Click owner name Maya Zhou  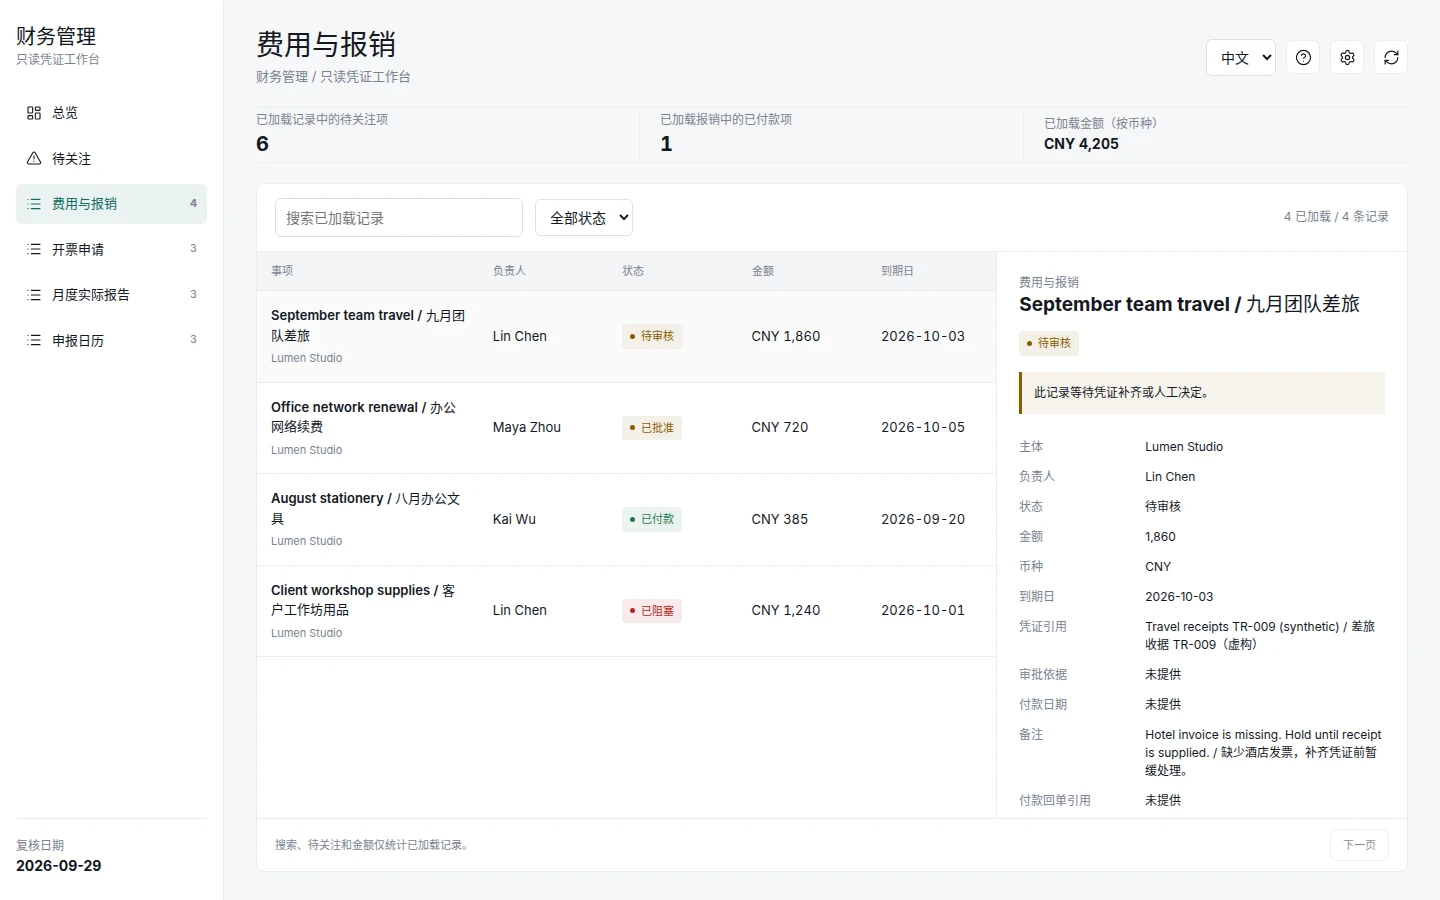coord(527,428)
